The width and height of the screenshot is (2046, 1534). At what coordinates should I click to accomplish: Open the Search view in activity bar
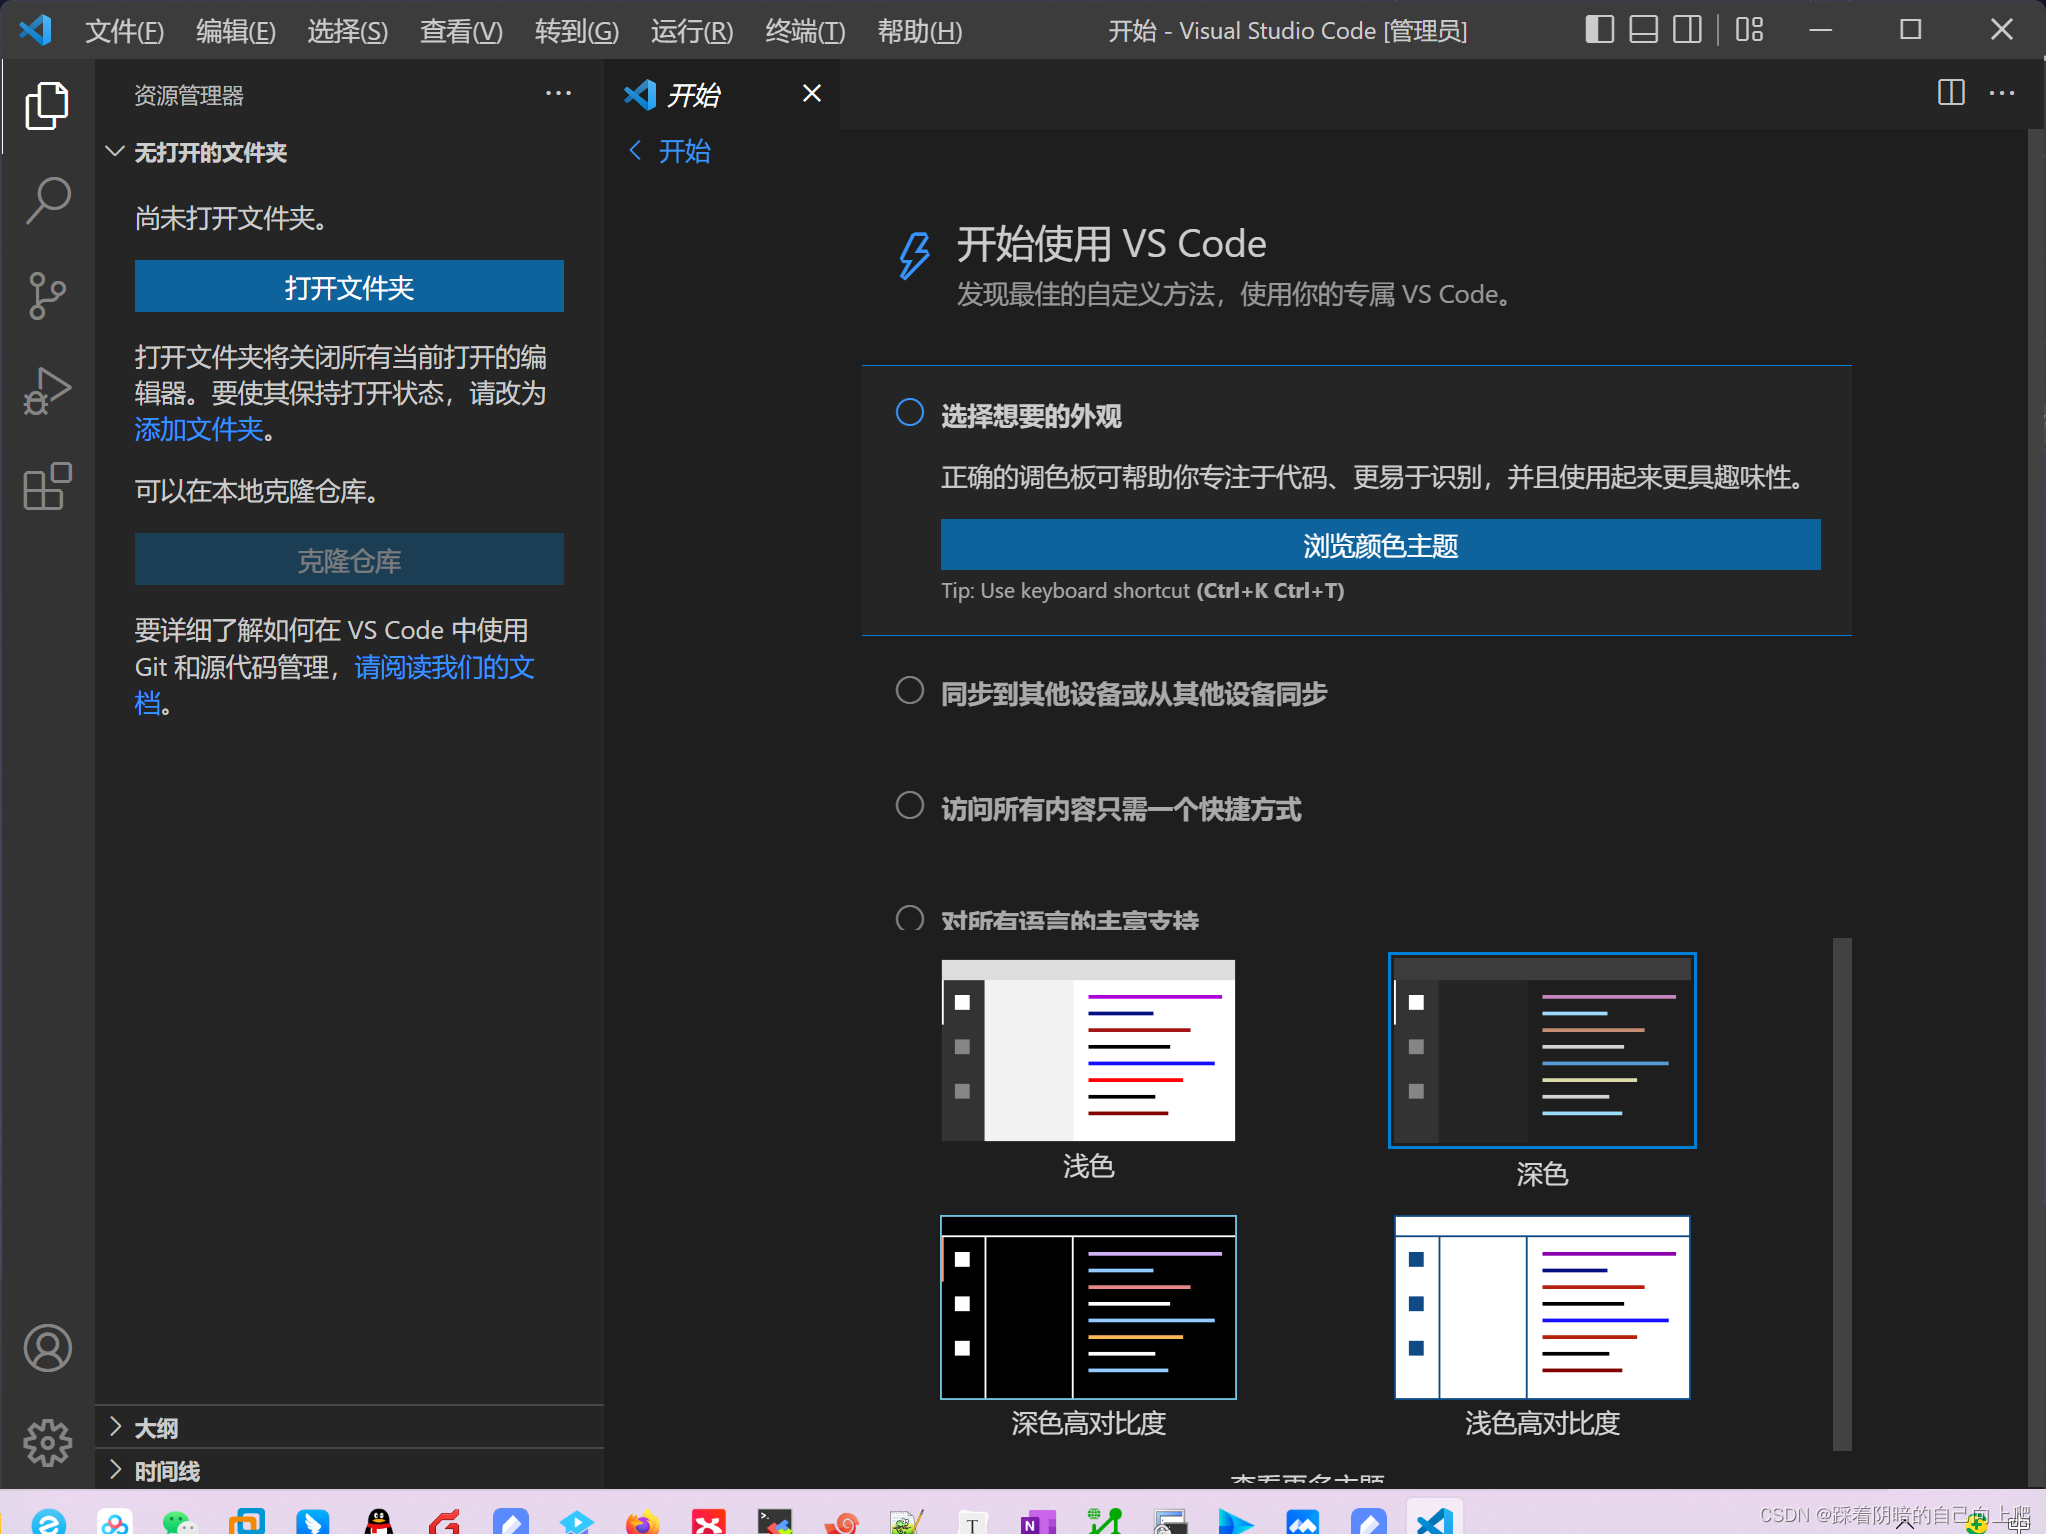point(47,200)
